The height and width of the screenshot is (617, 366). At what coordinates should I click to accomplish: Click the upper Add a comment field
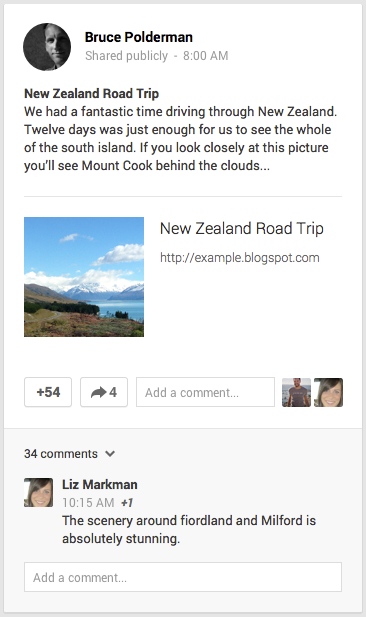pyautogui.click(x=205, y=392)
